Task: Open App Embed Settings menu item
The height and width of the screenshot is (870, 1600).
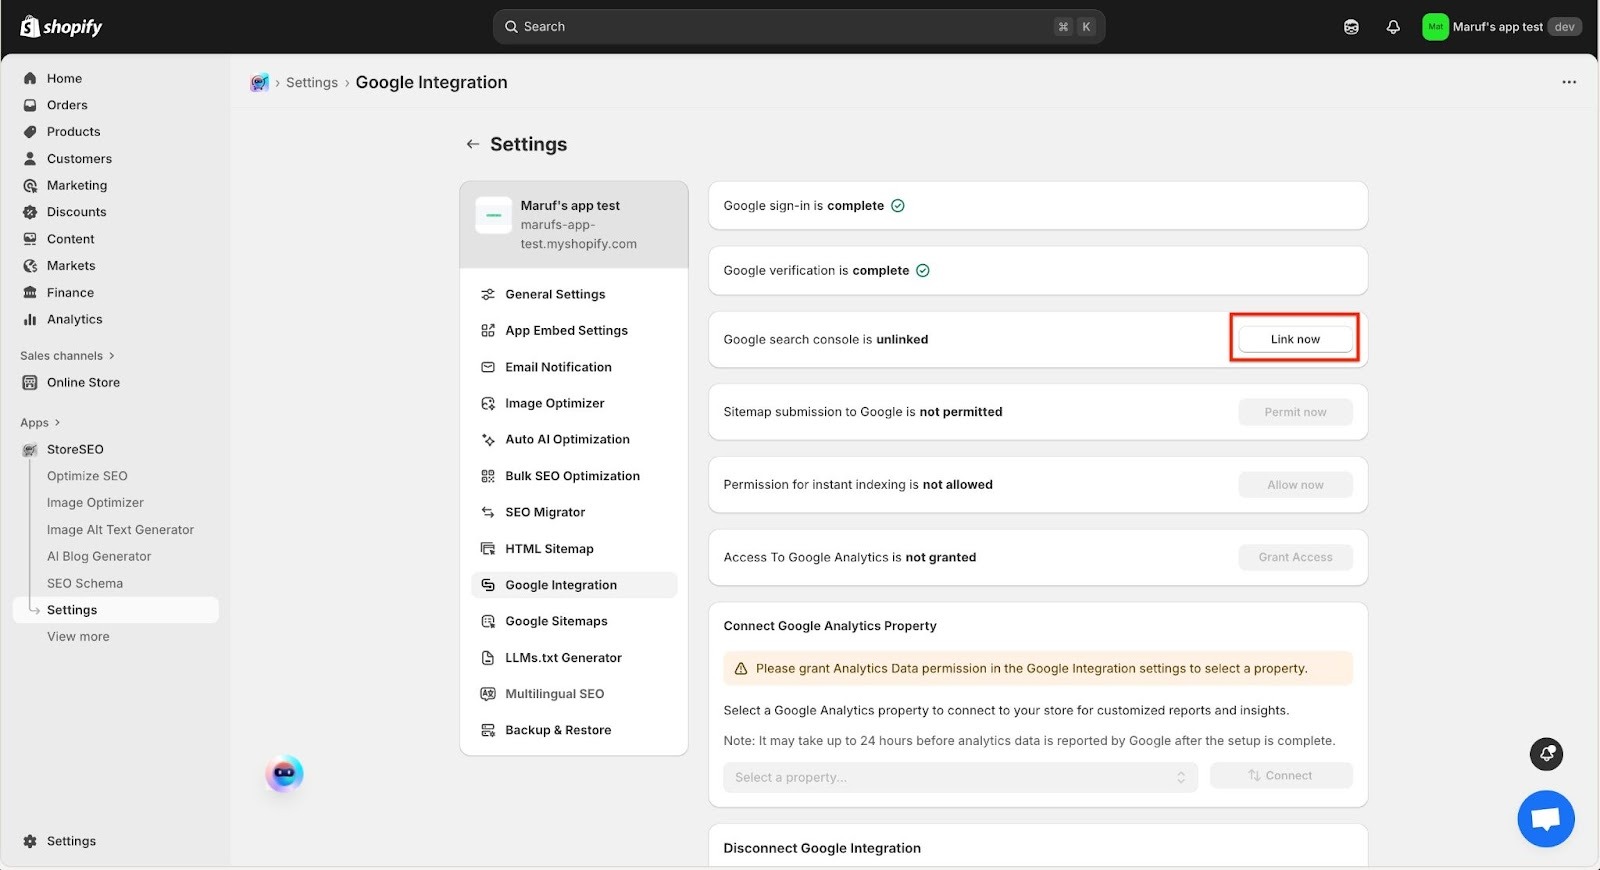Action: click(574, 331)
